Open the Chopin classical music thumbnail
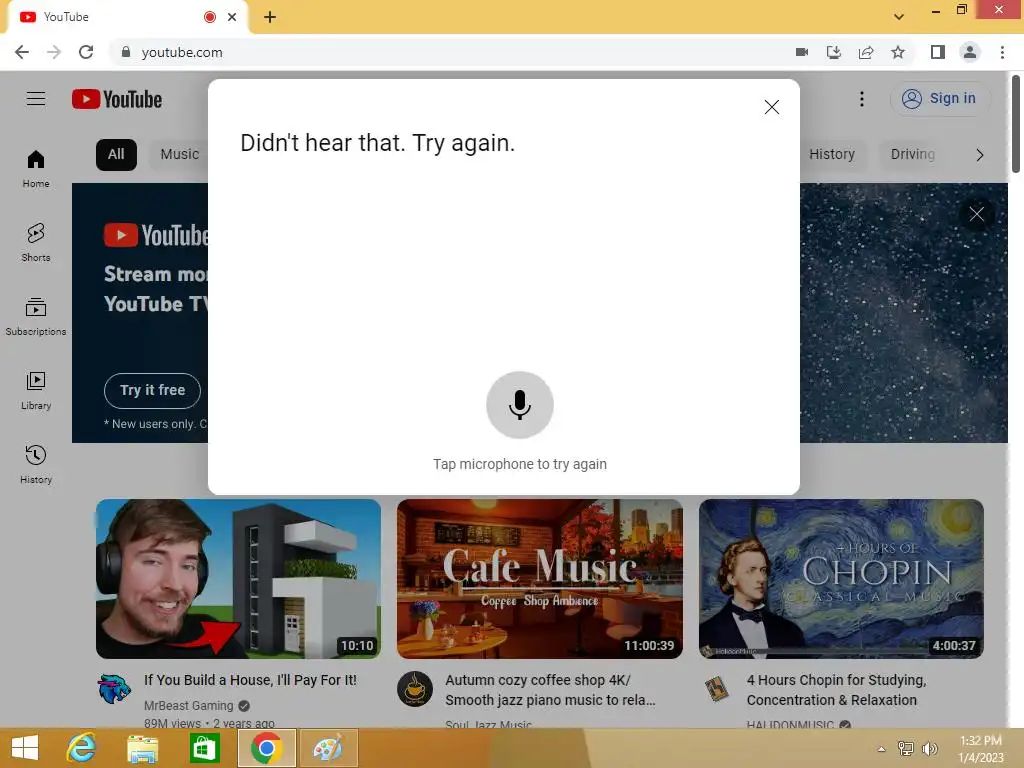1024x768 pixels. 841,579
